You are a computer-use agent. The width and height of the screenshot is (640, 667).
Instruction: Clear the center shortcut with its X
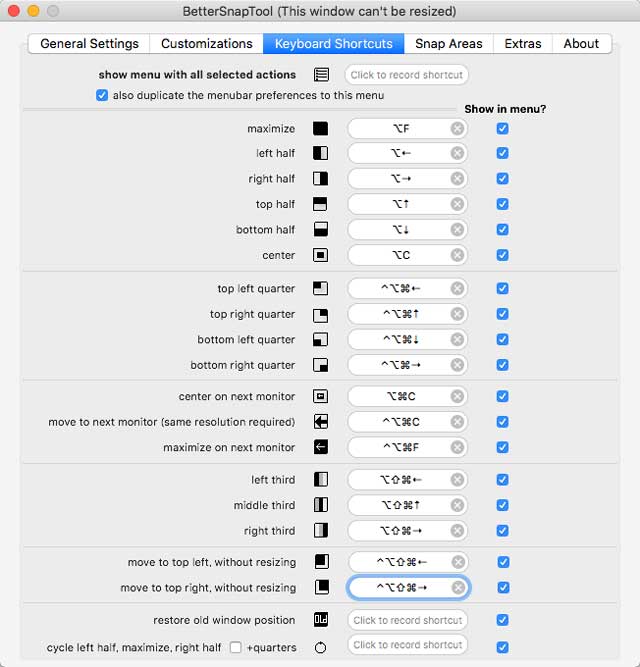457,255
